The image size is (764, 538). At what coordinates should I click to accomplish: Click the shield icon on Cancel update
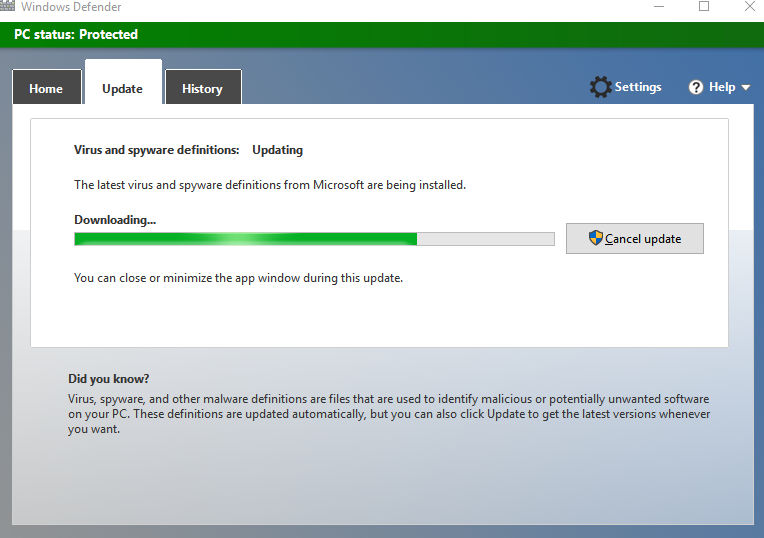595,238
